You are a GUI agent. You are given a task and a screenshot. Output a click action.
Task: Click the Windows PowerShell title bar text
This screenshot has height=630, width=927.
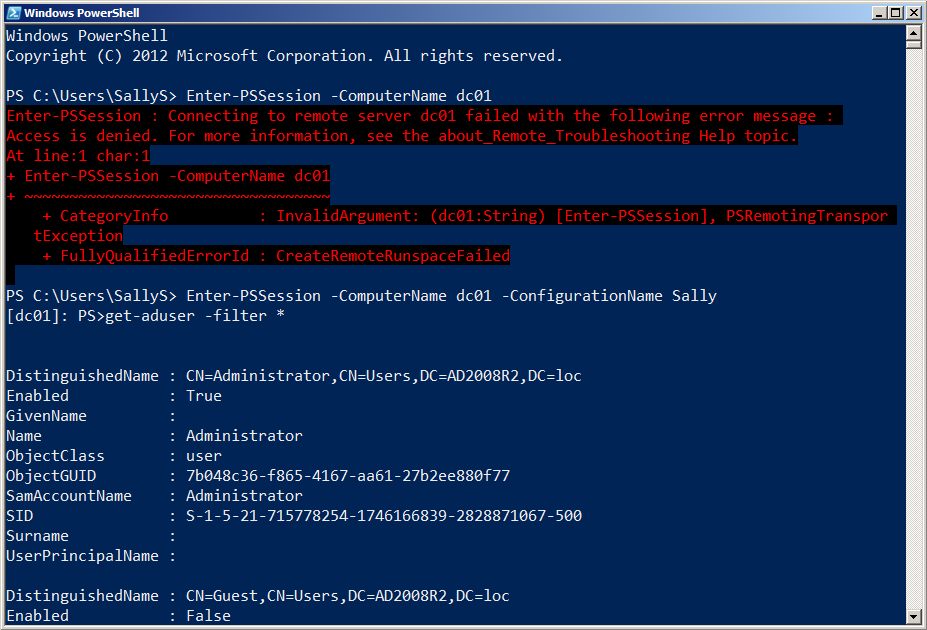82,13
